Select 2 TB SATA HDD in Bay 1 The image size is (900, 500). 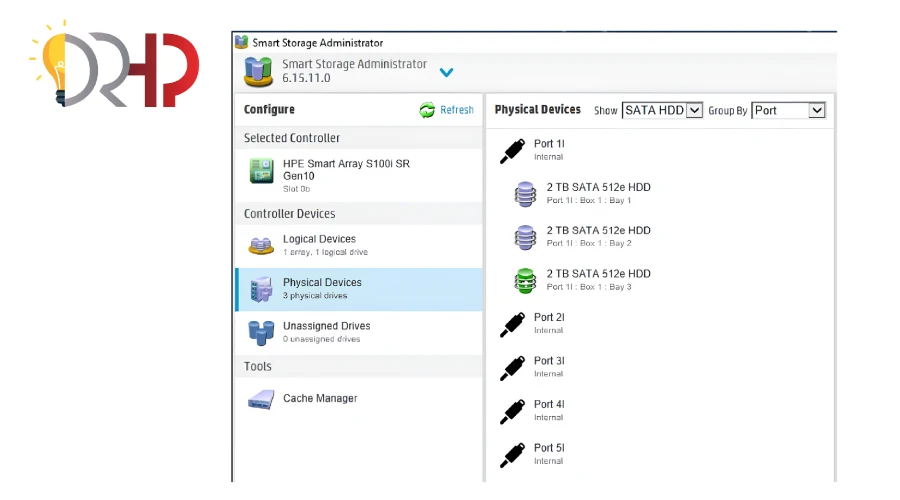(x=599, y=187)
